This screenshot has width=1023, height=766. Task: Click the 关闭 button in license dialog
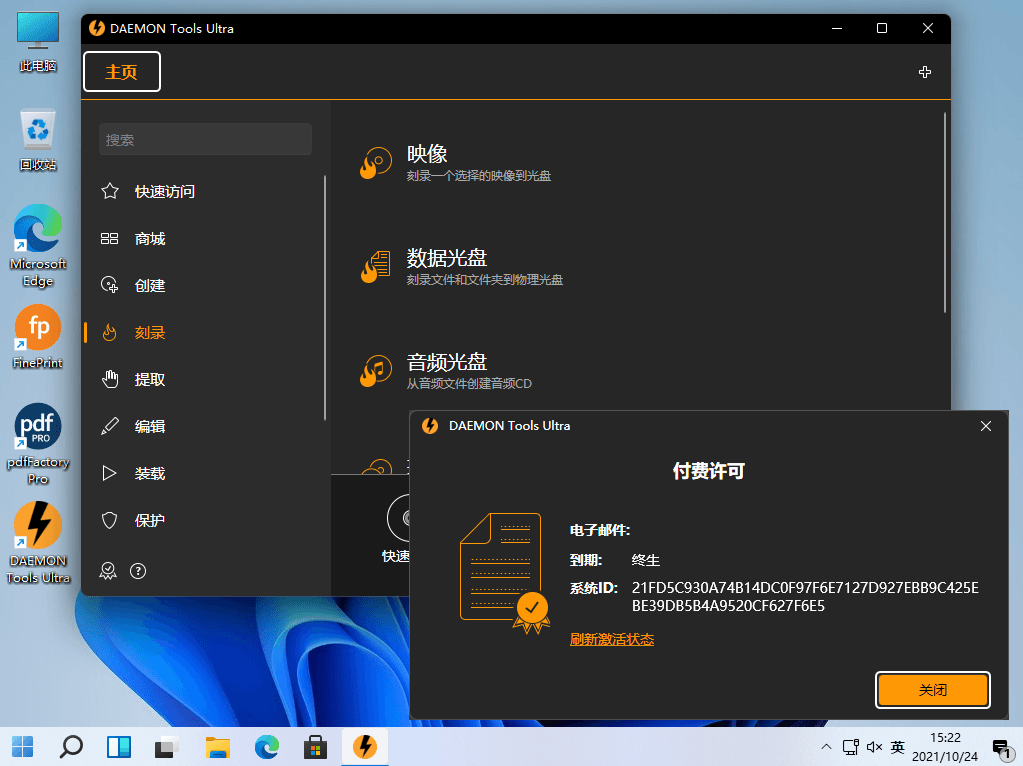point(932,690)
